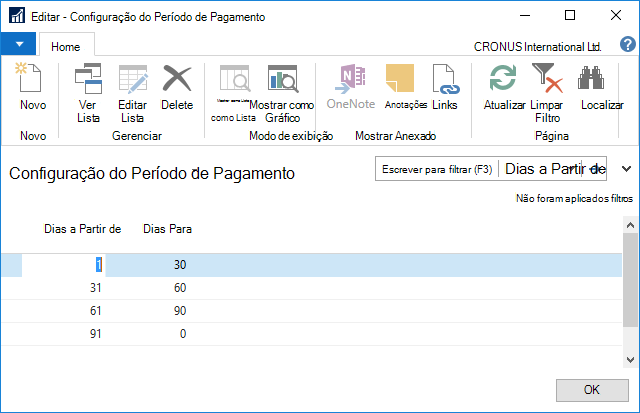Click the list scrollbar down arrow
640x413 pixels.
(630, 360)
